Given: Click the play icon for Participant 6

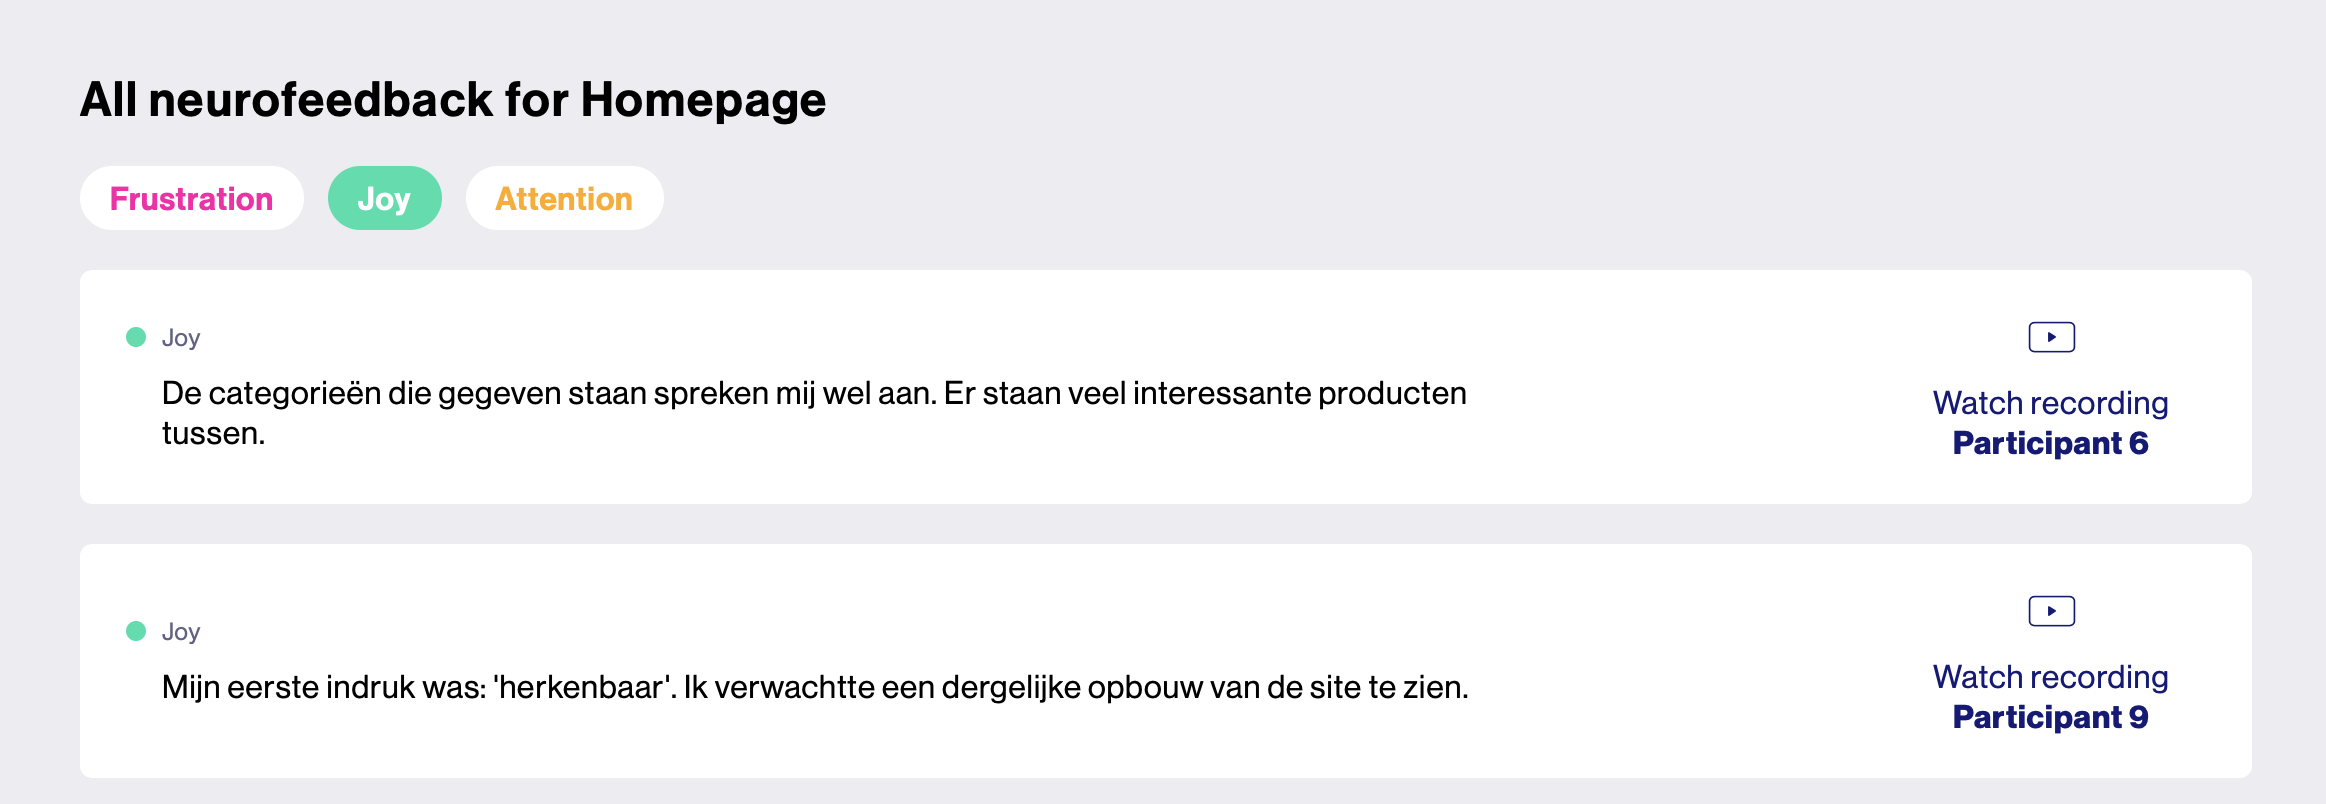Looking at the screenshot, I should coord(2051,337).
